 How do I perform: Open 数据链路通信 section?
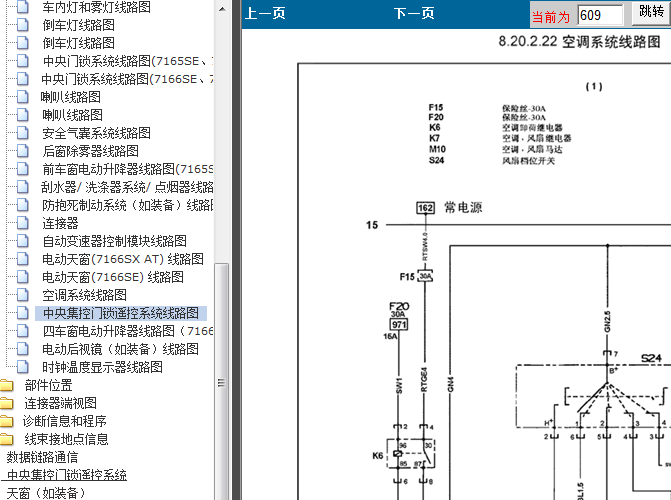point(42,457)
